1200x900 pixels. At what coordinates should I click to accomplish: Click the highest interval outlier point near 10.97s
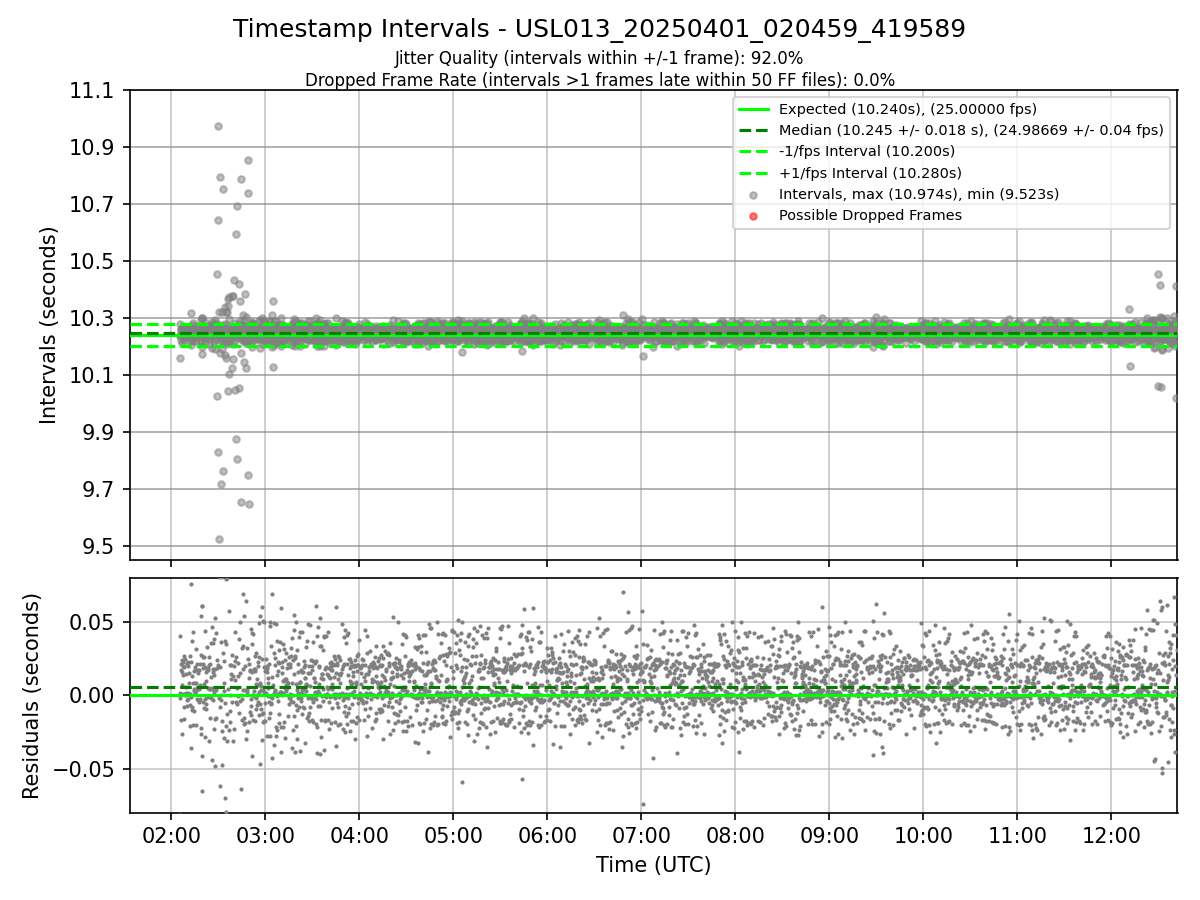click(x=218, y=127)
